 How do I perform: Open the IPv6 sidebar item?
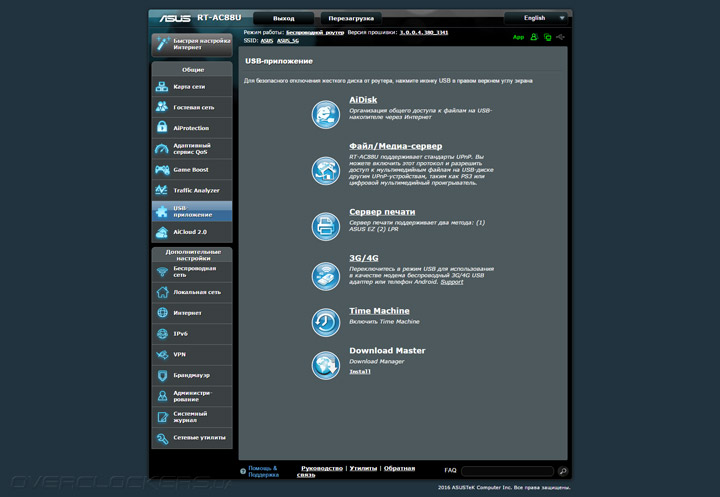tap(192, 333)
